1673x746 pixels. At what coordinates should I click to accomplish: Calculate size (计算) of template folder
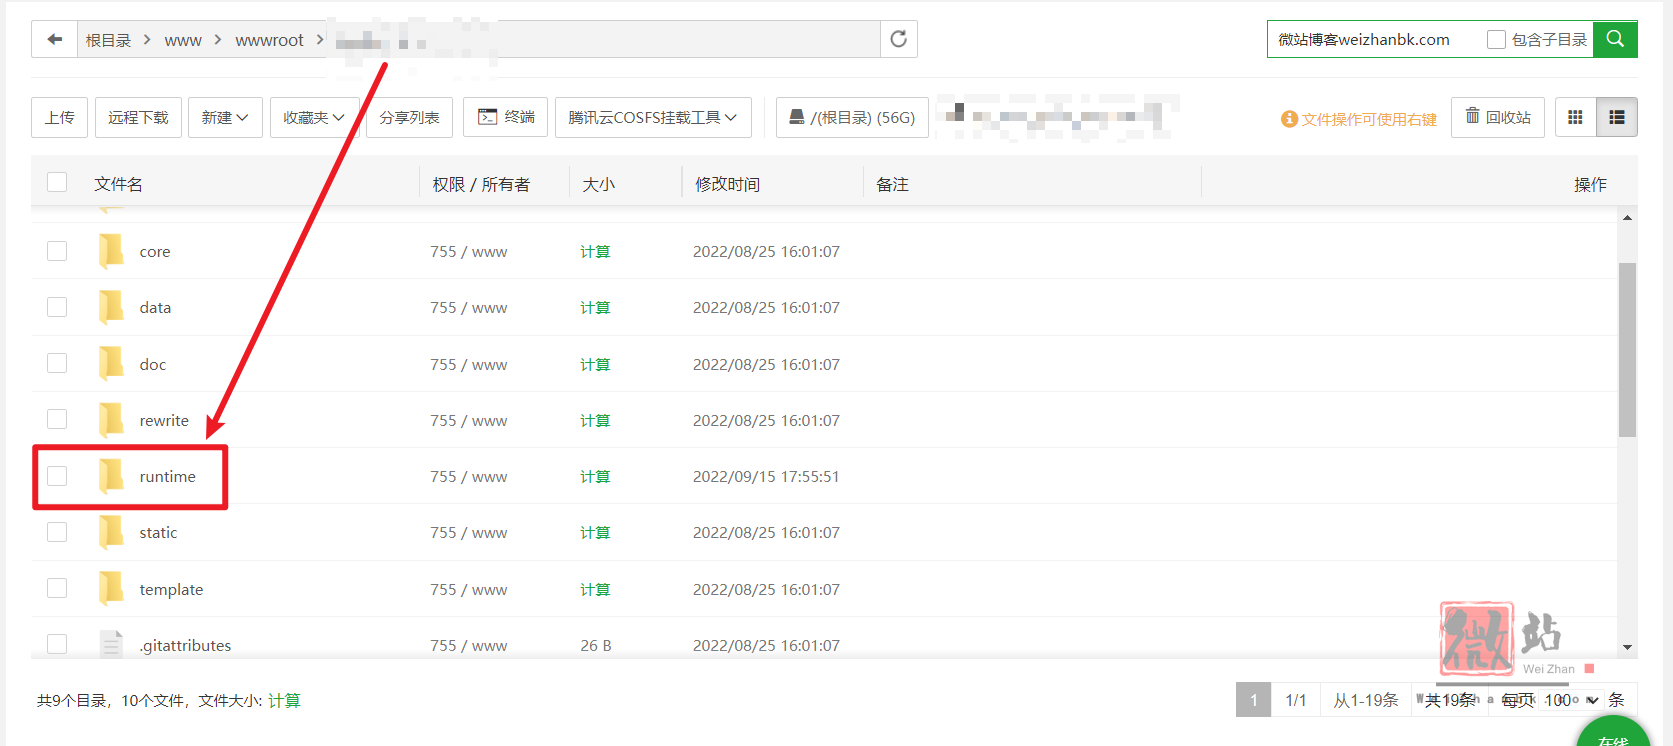[595, 589]
